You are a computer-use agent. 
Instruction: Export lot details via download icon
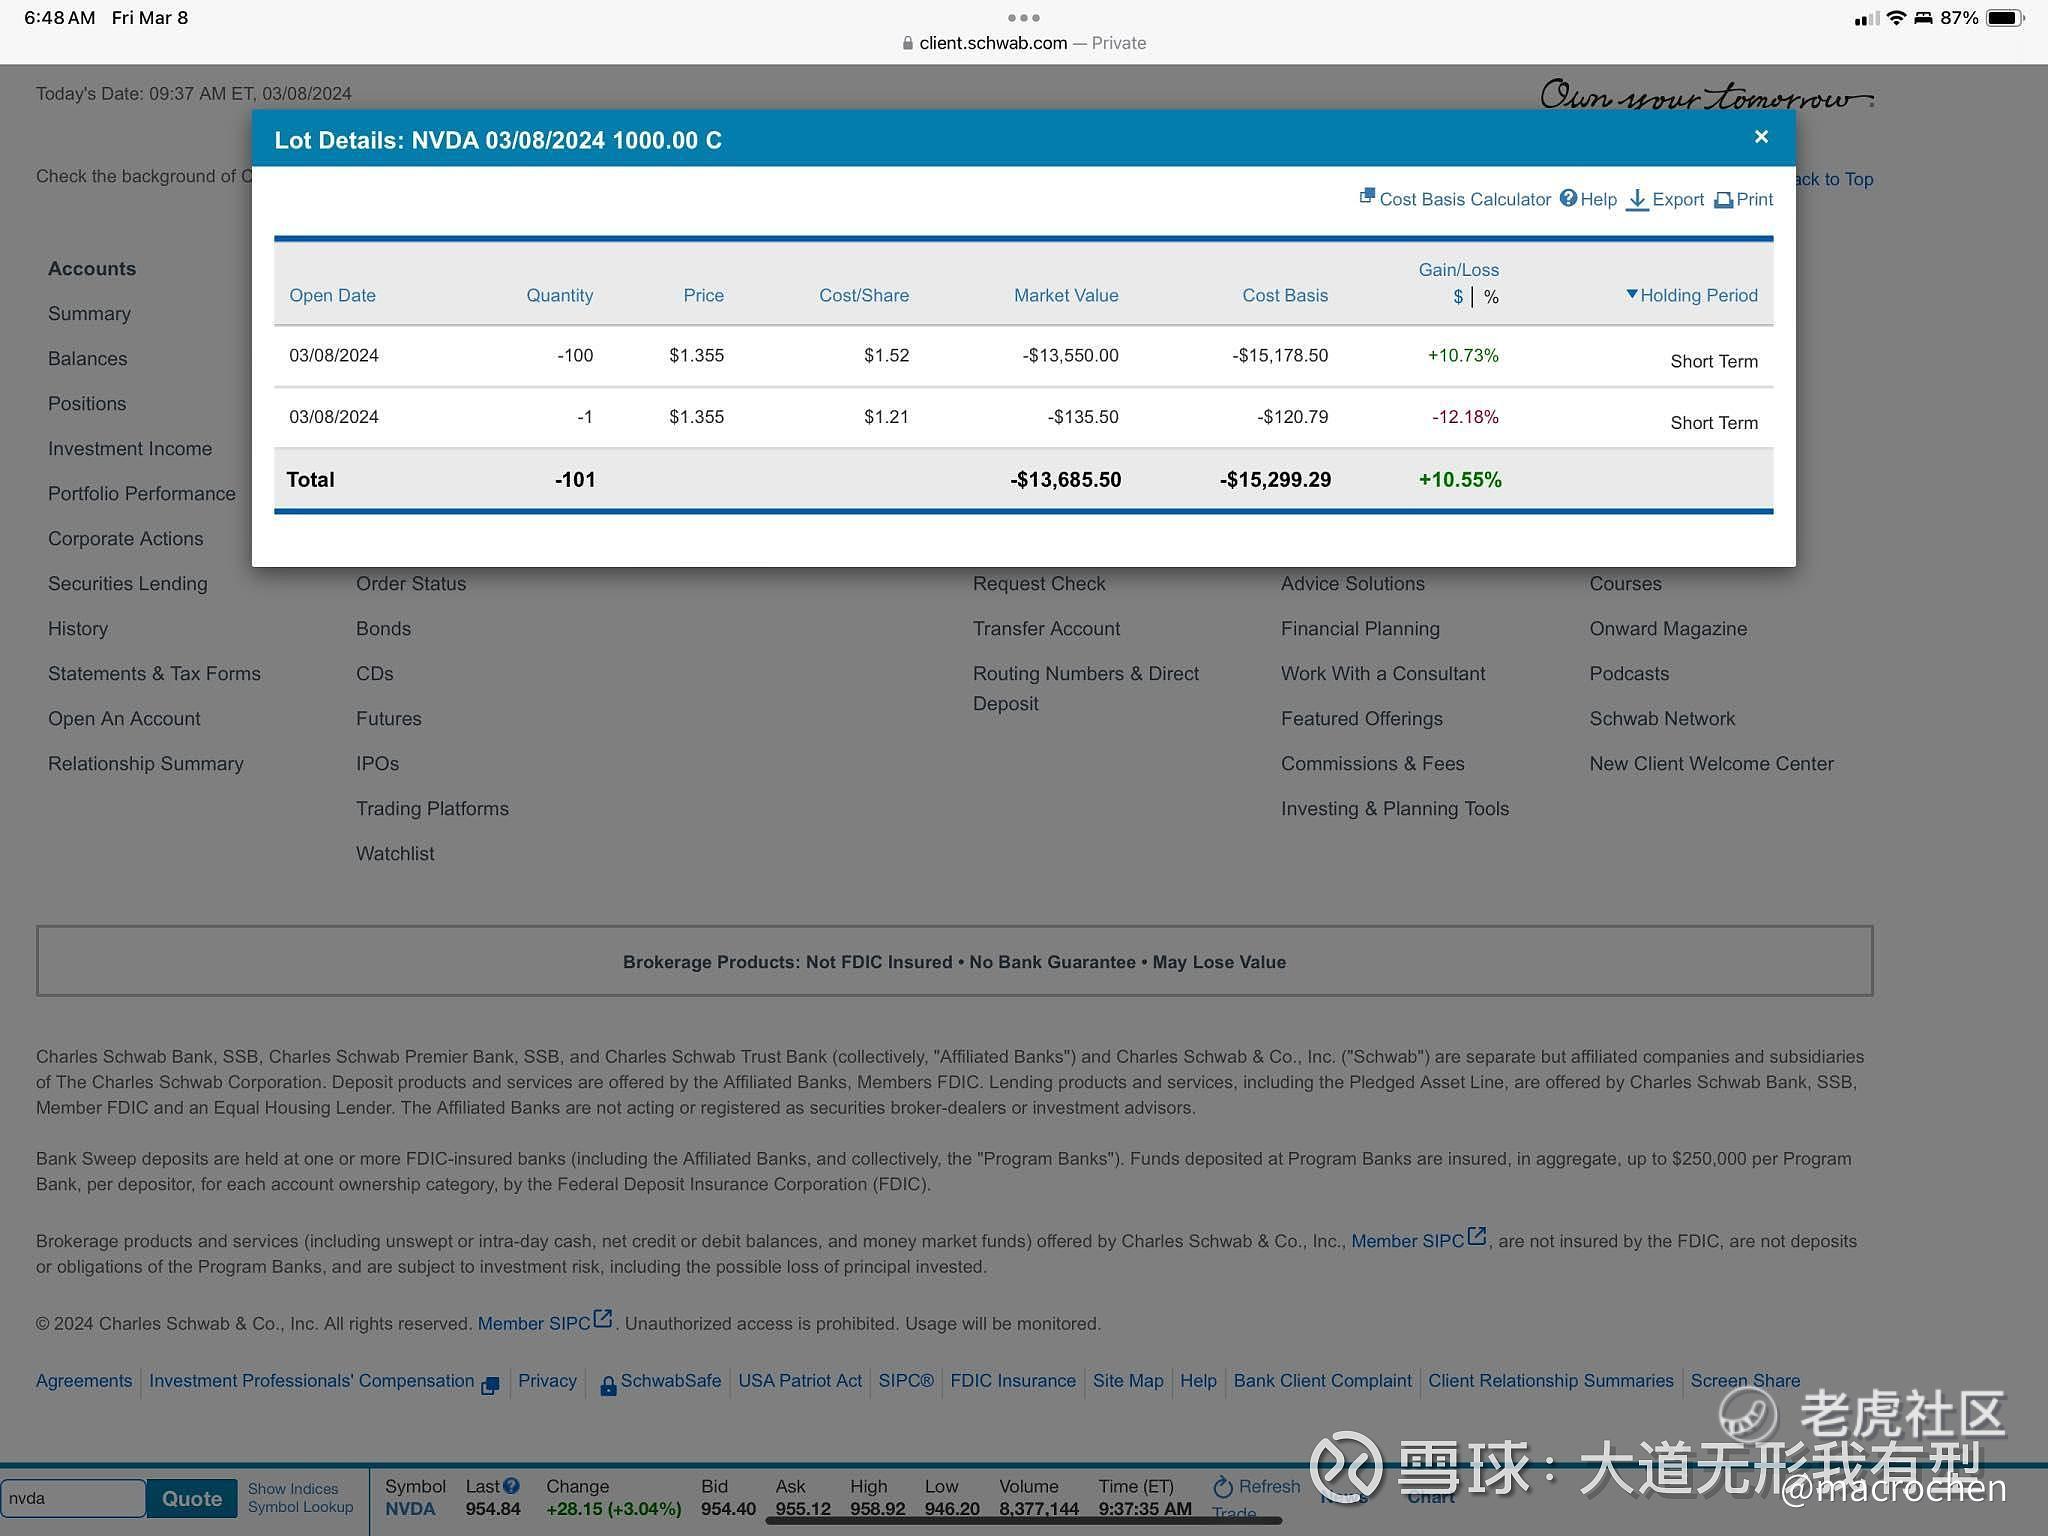pyautogui.click(x=1637, y=200)
